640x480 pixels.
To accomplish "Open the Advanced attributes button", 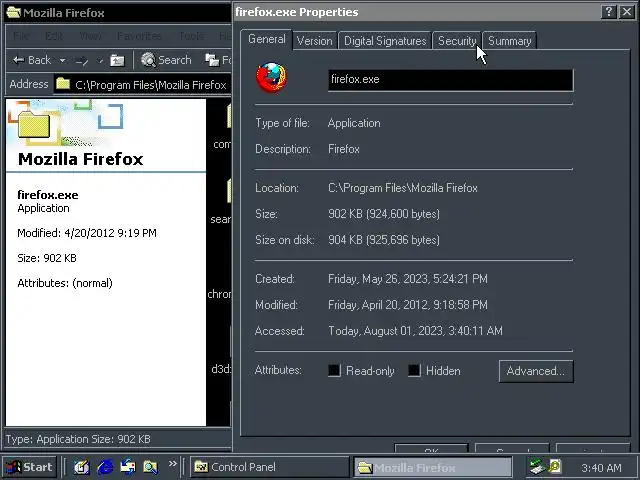I will pos(536,371).
